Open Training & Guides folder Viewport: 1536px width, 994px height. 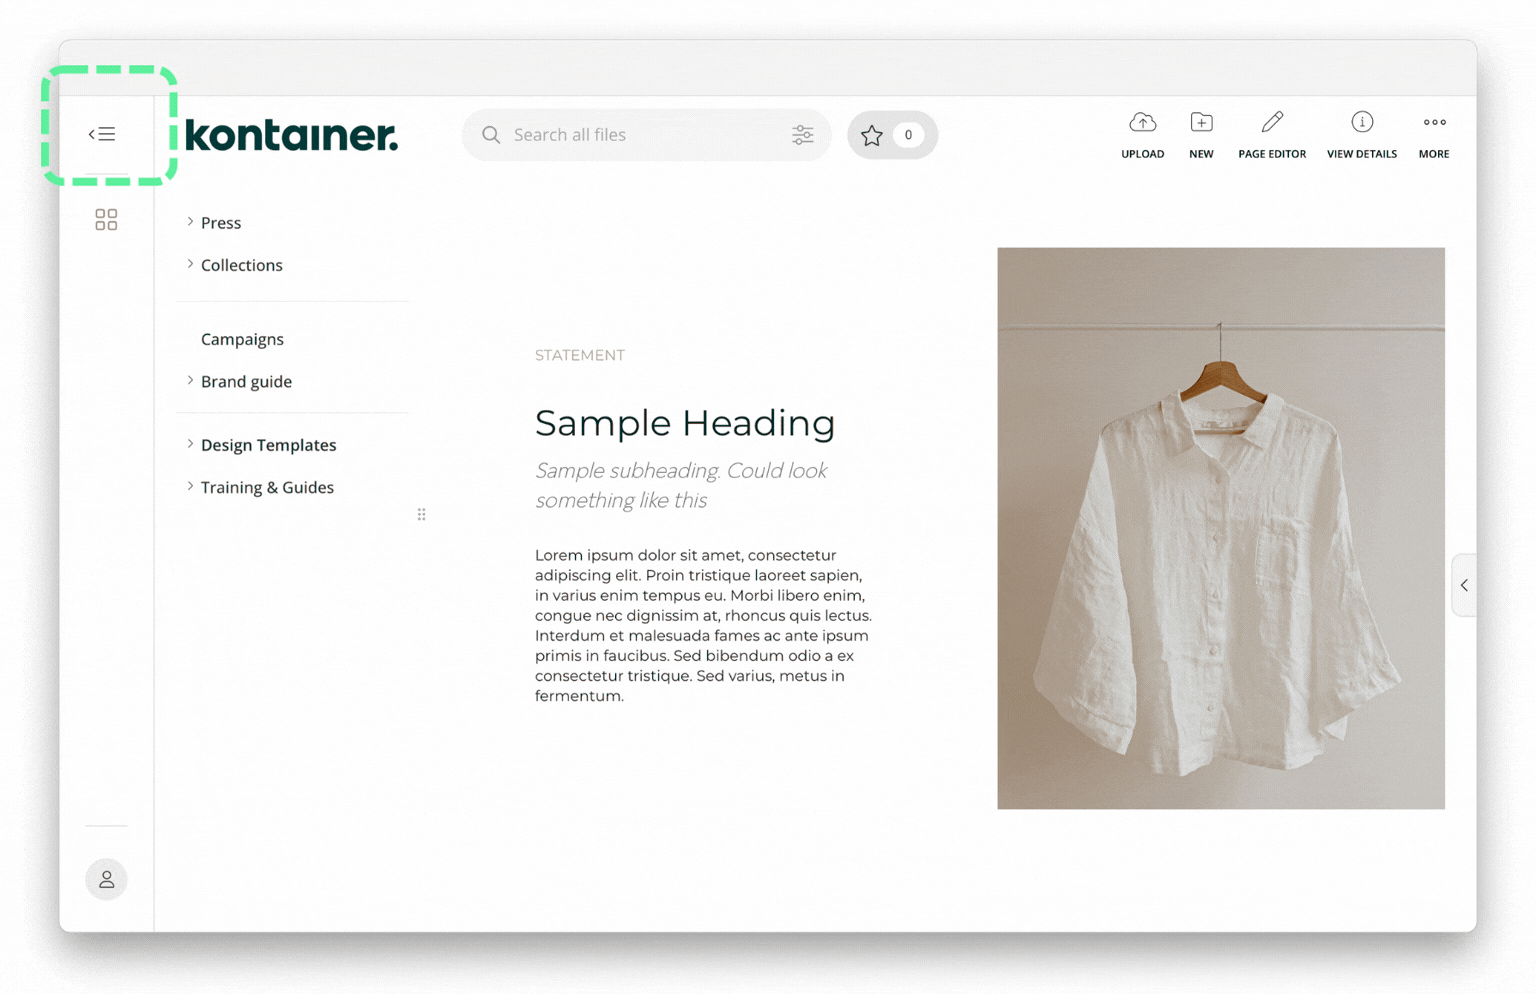pyautogui.click(x=267, y=487)
